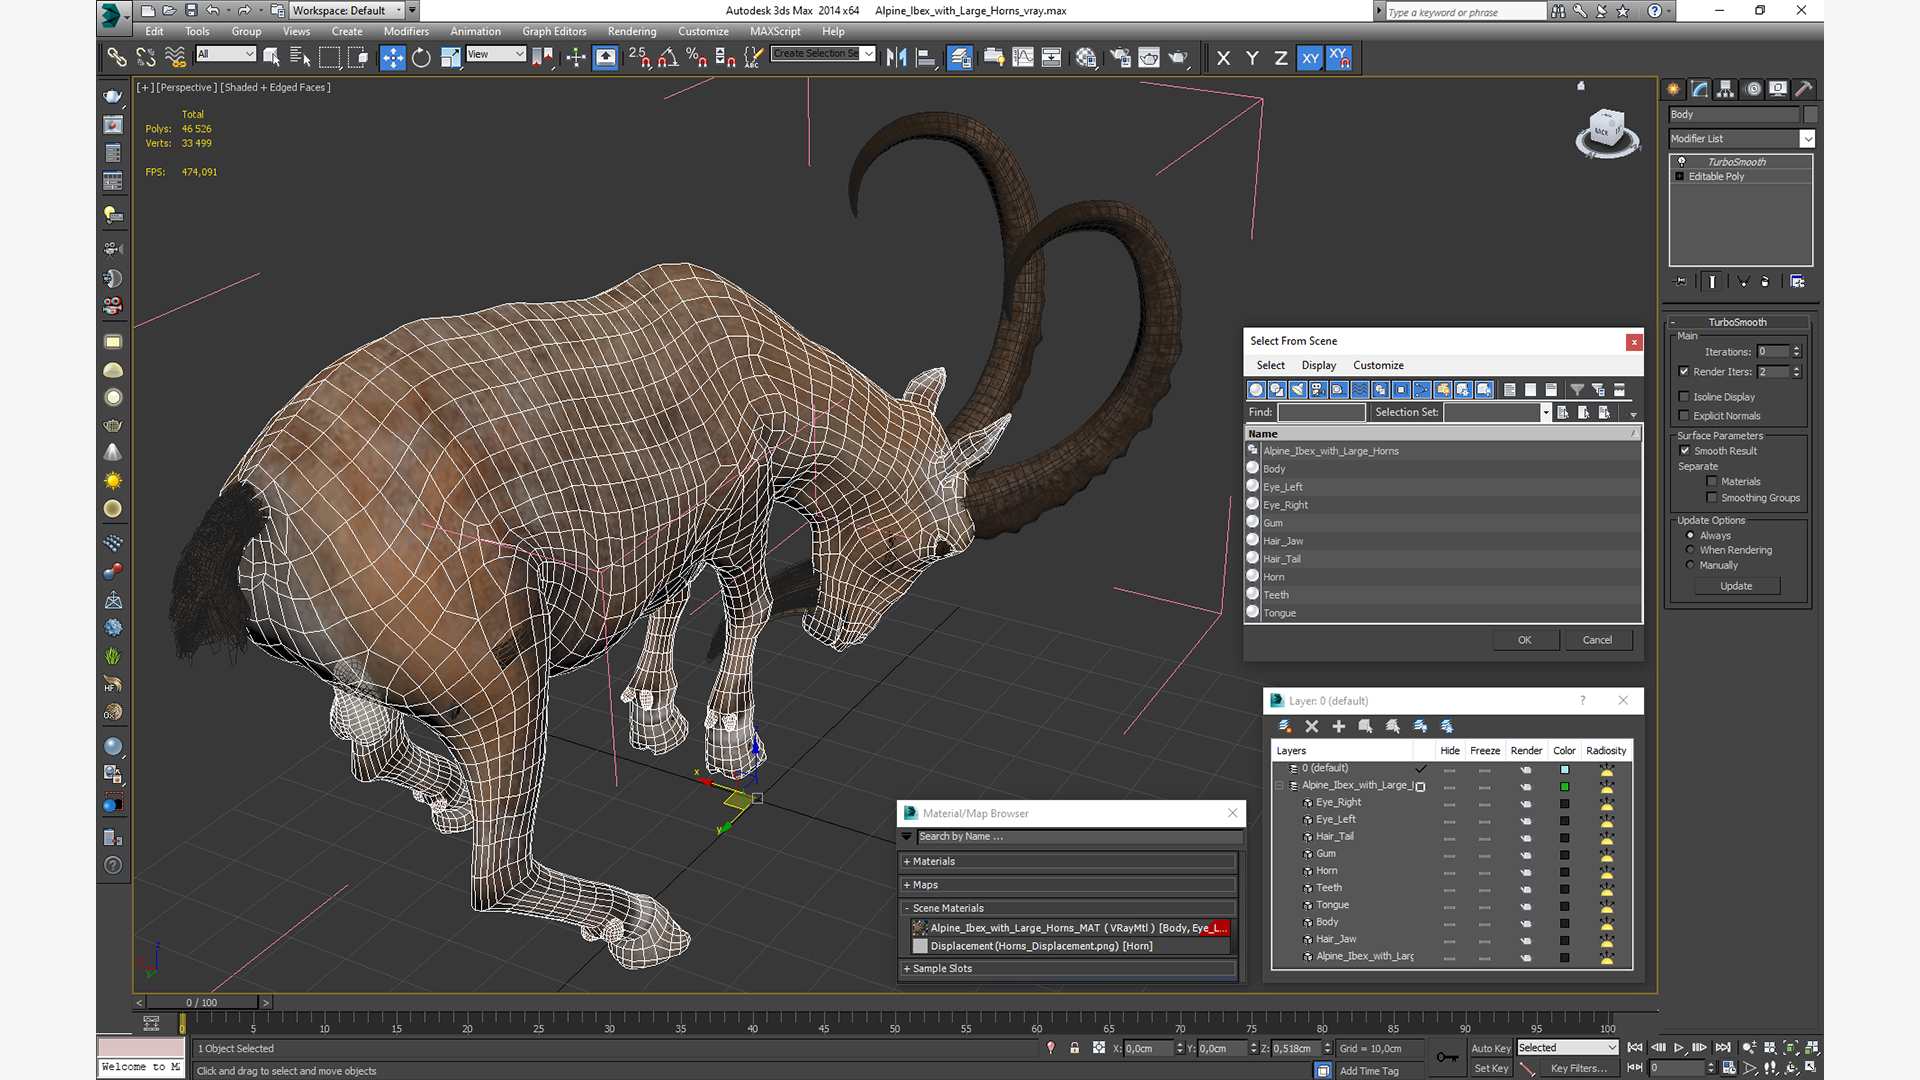Open the Render Setup icon
1920x1080 pixels.
1120,58
